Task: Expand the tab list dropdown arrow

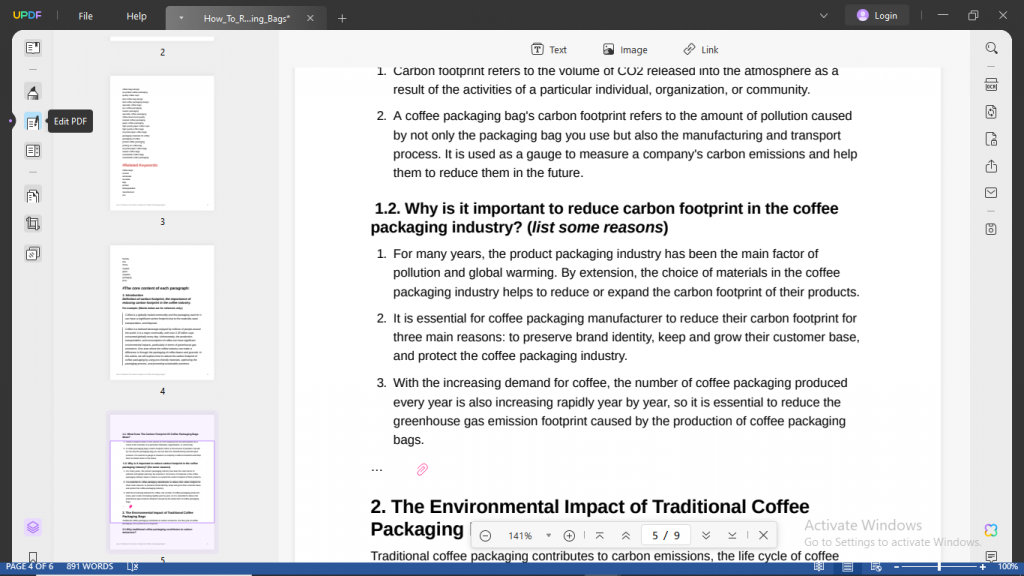Action: click(181, 18)
